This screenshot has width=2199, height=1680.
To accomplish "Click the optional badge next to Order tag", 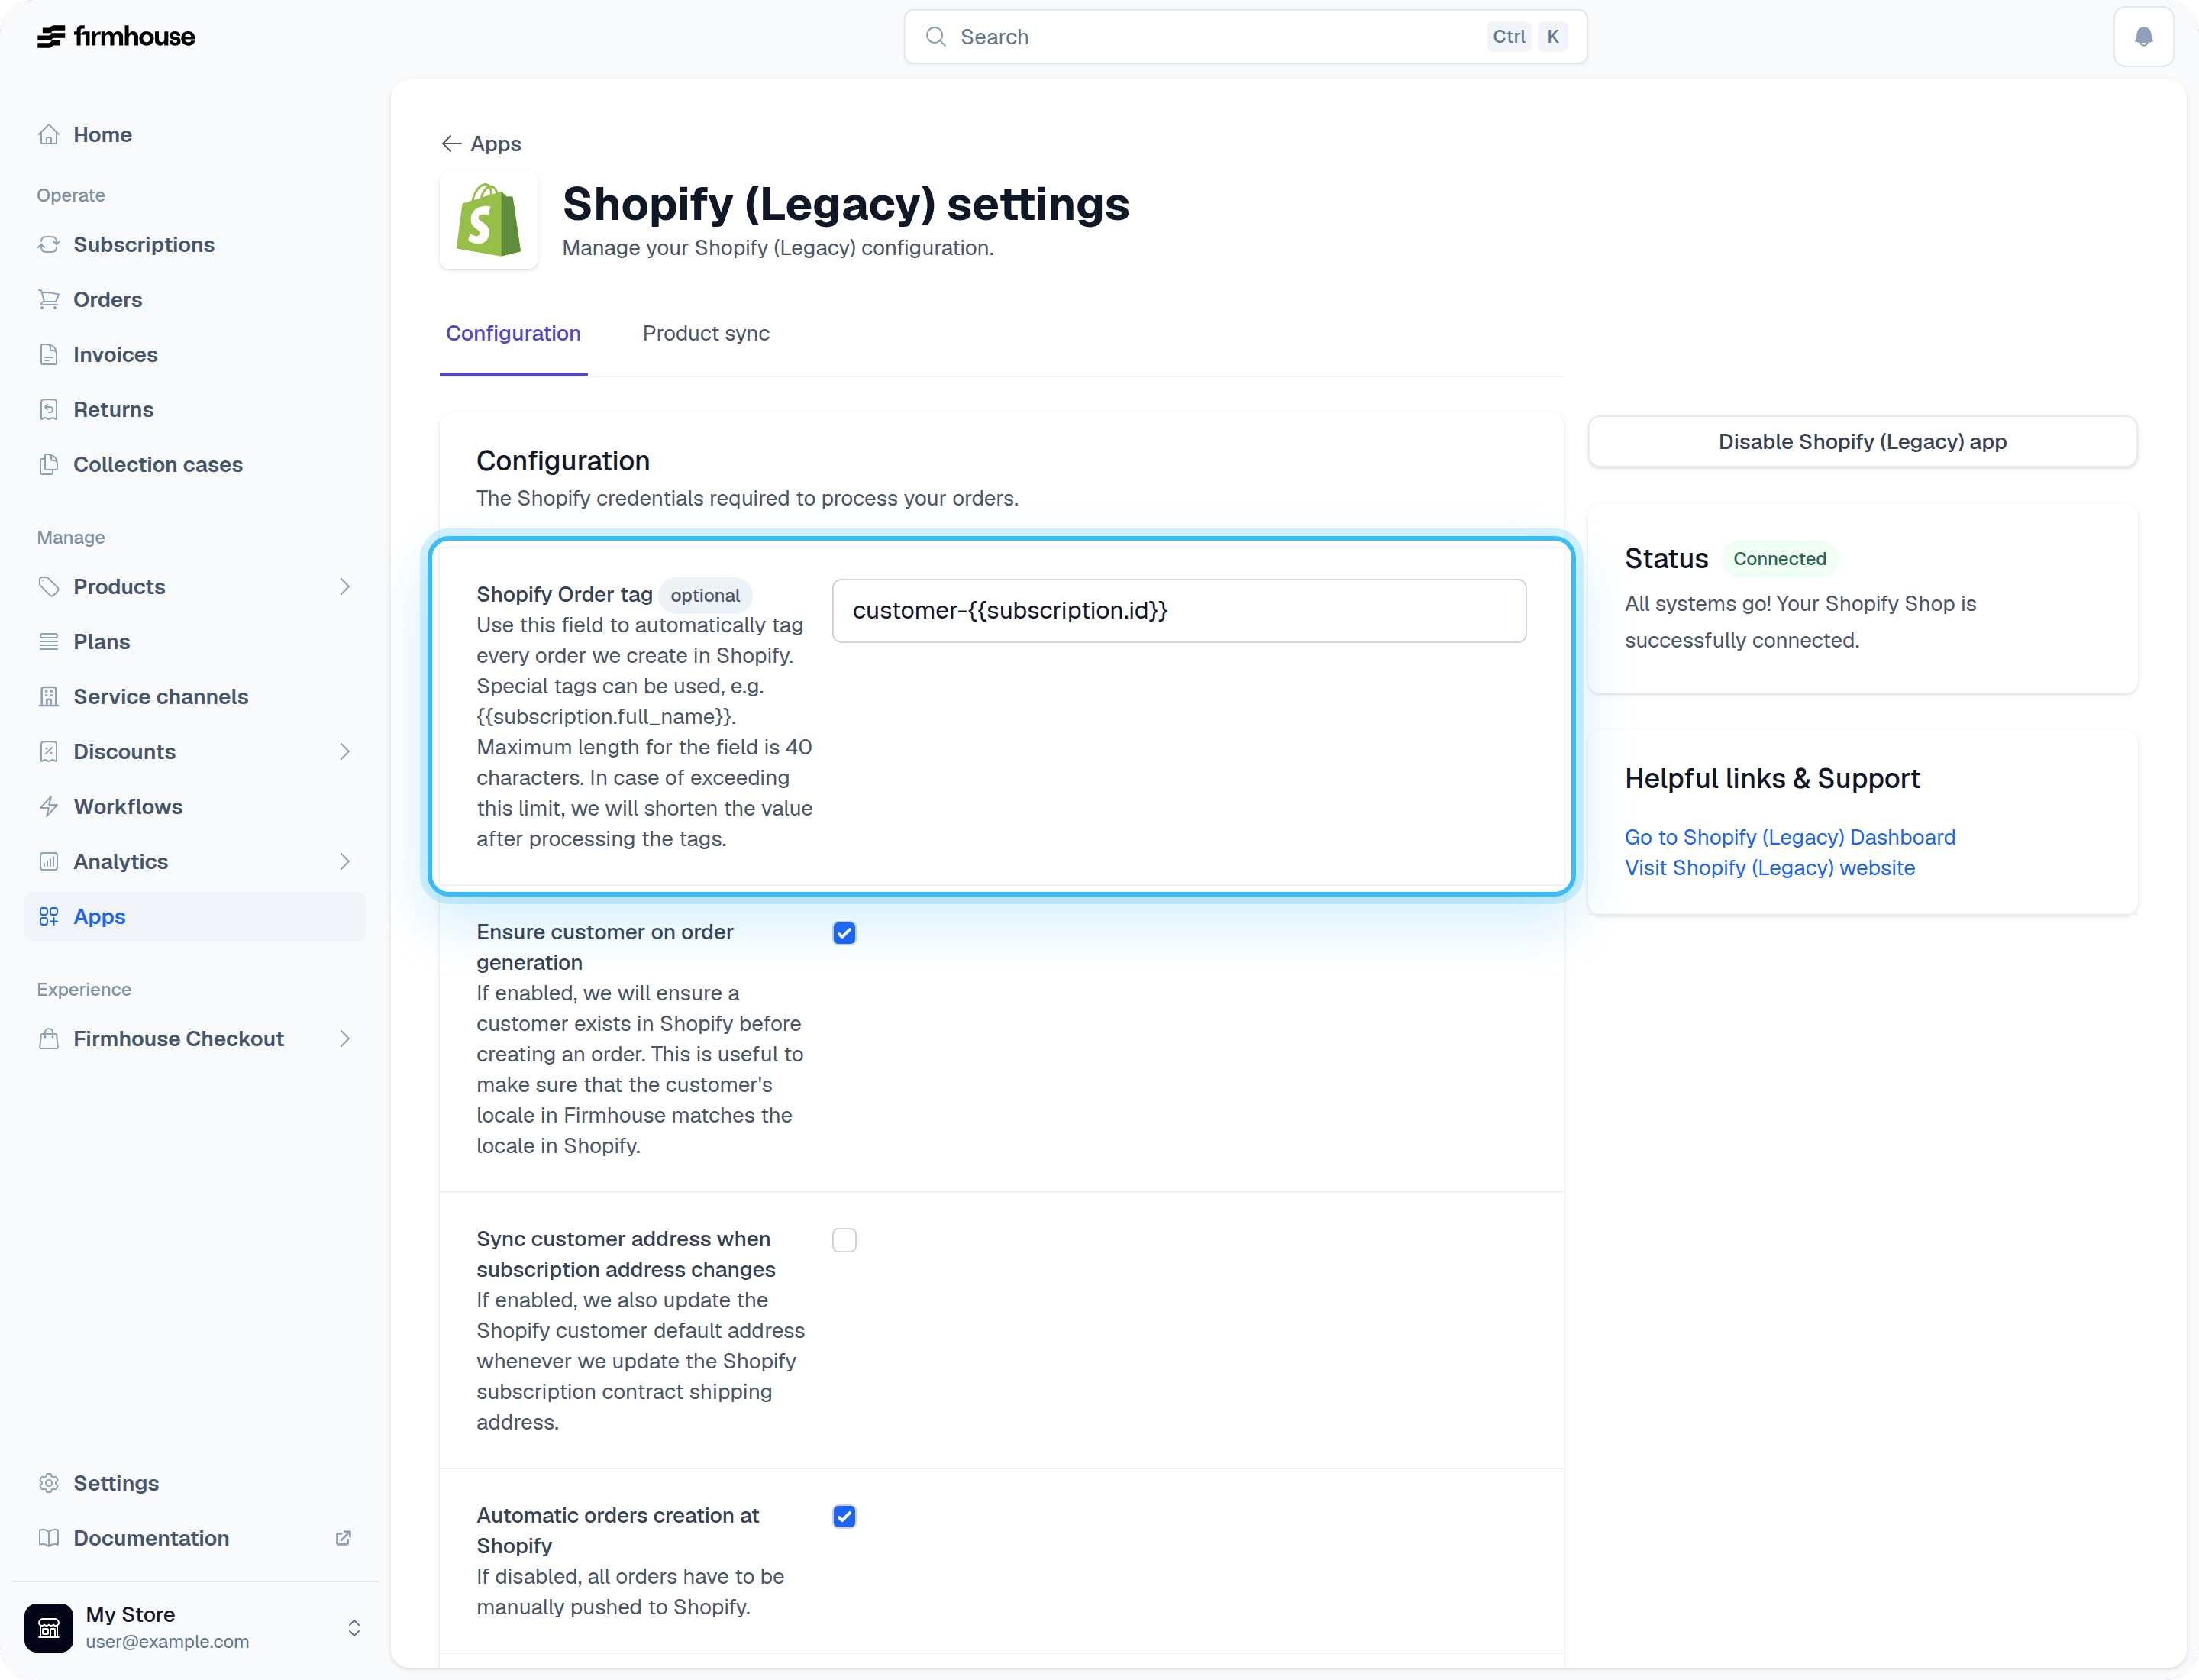I will pyautogui.click(x=705, y=595).
